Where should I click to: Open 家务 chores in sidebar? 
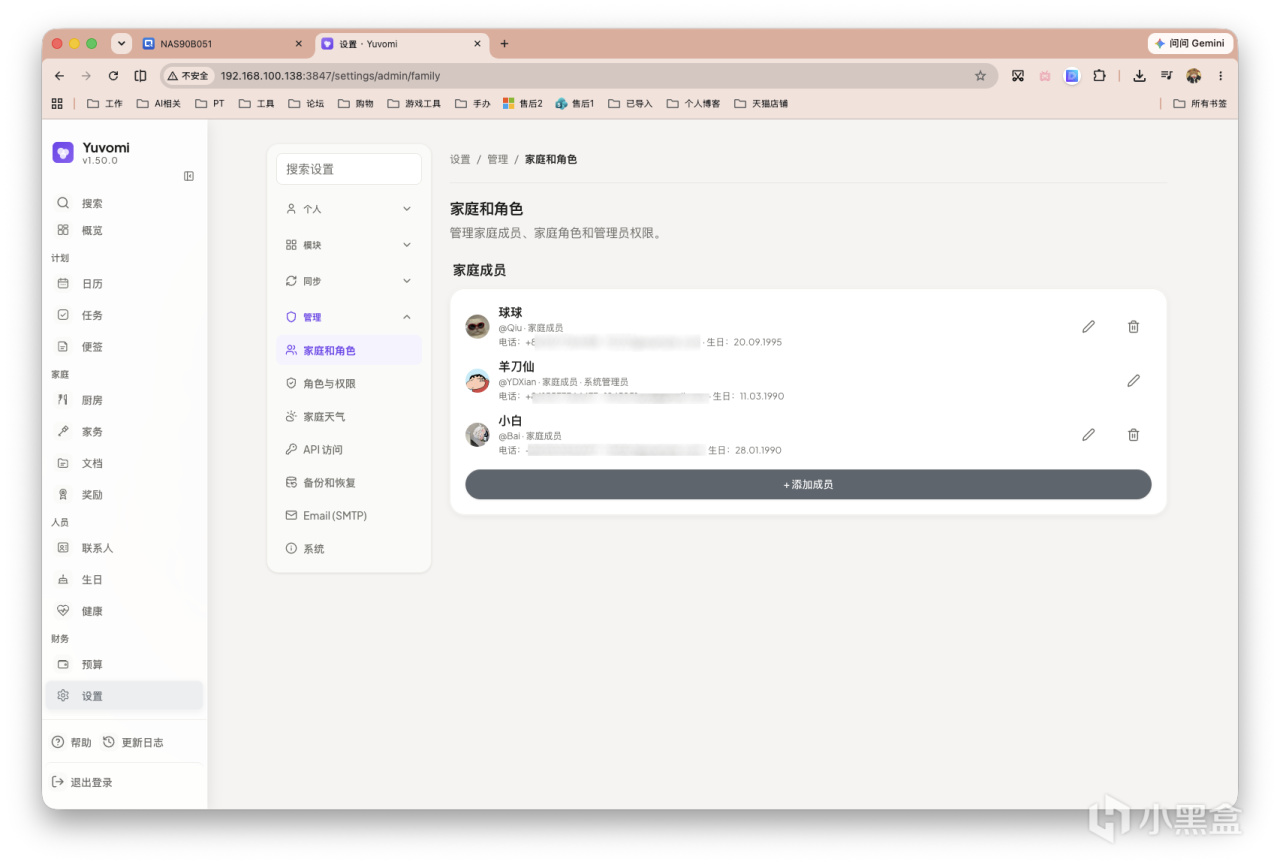click(x=124, y=431)
